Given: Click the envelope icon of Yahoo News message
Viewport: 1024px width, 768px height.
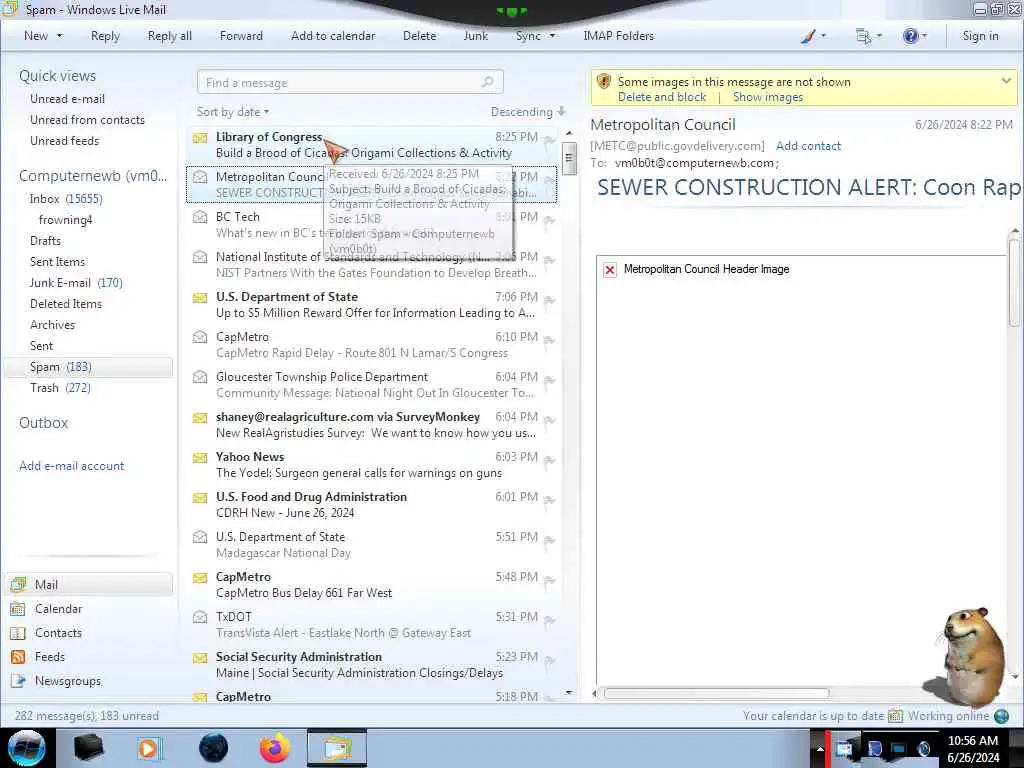Looking at the screenshot, I should (200, 457).
